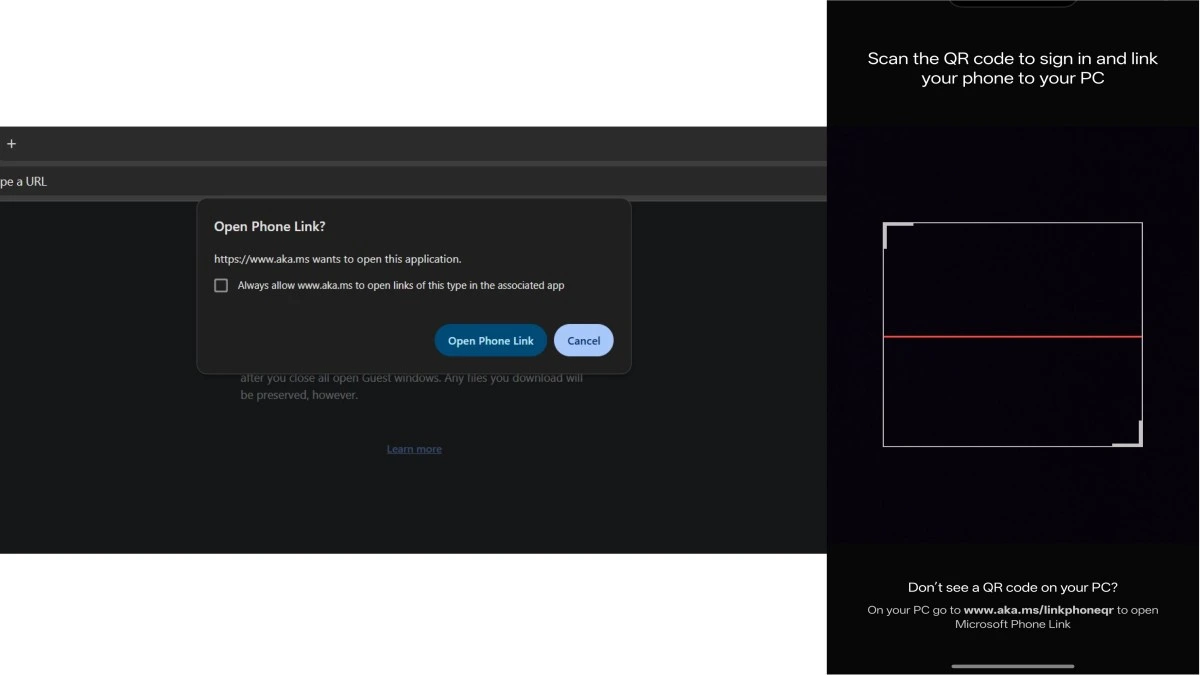1200x675 pixels.
Task: Follow the Learn more link
Action: coord(414,450)
